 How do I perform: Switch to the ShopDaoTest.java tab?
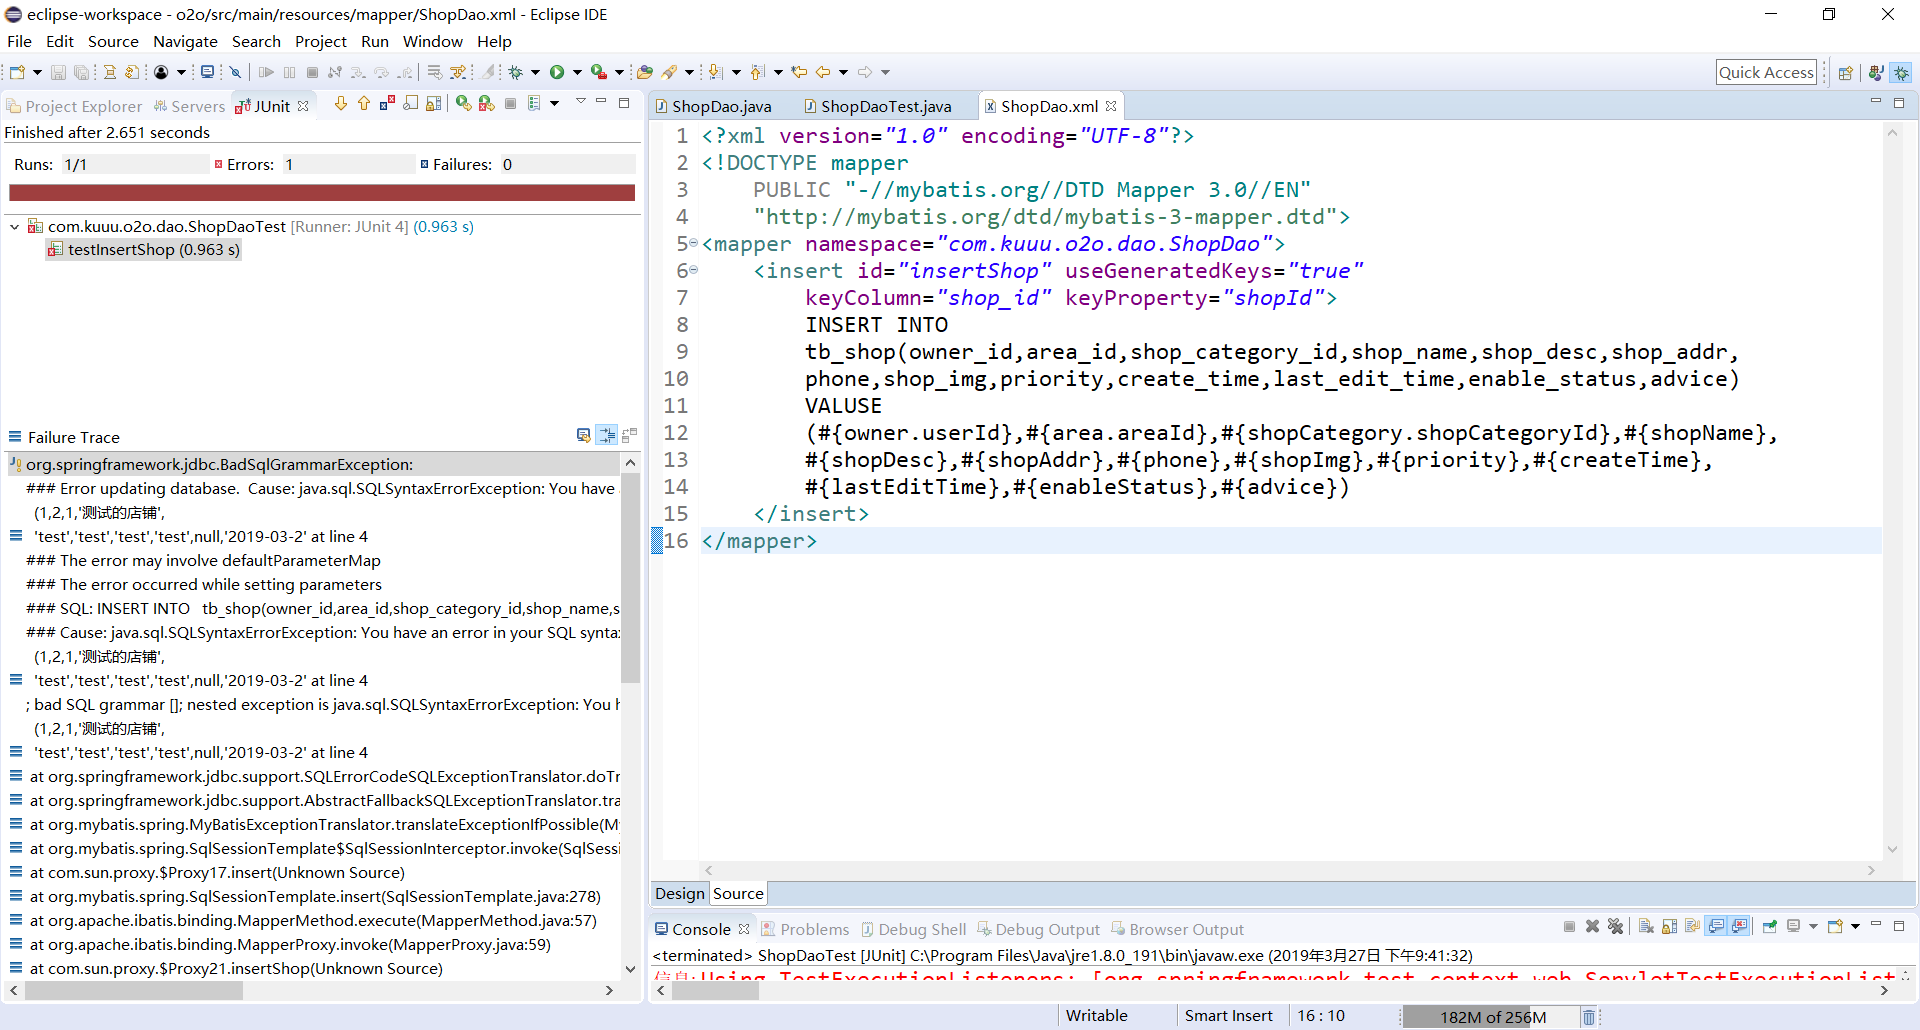click(885, 106)
